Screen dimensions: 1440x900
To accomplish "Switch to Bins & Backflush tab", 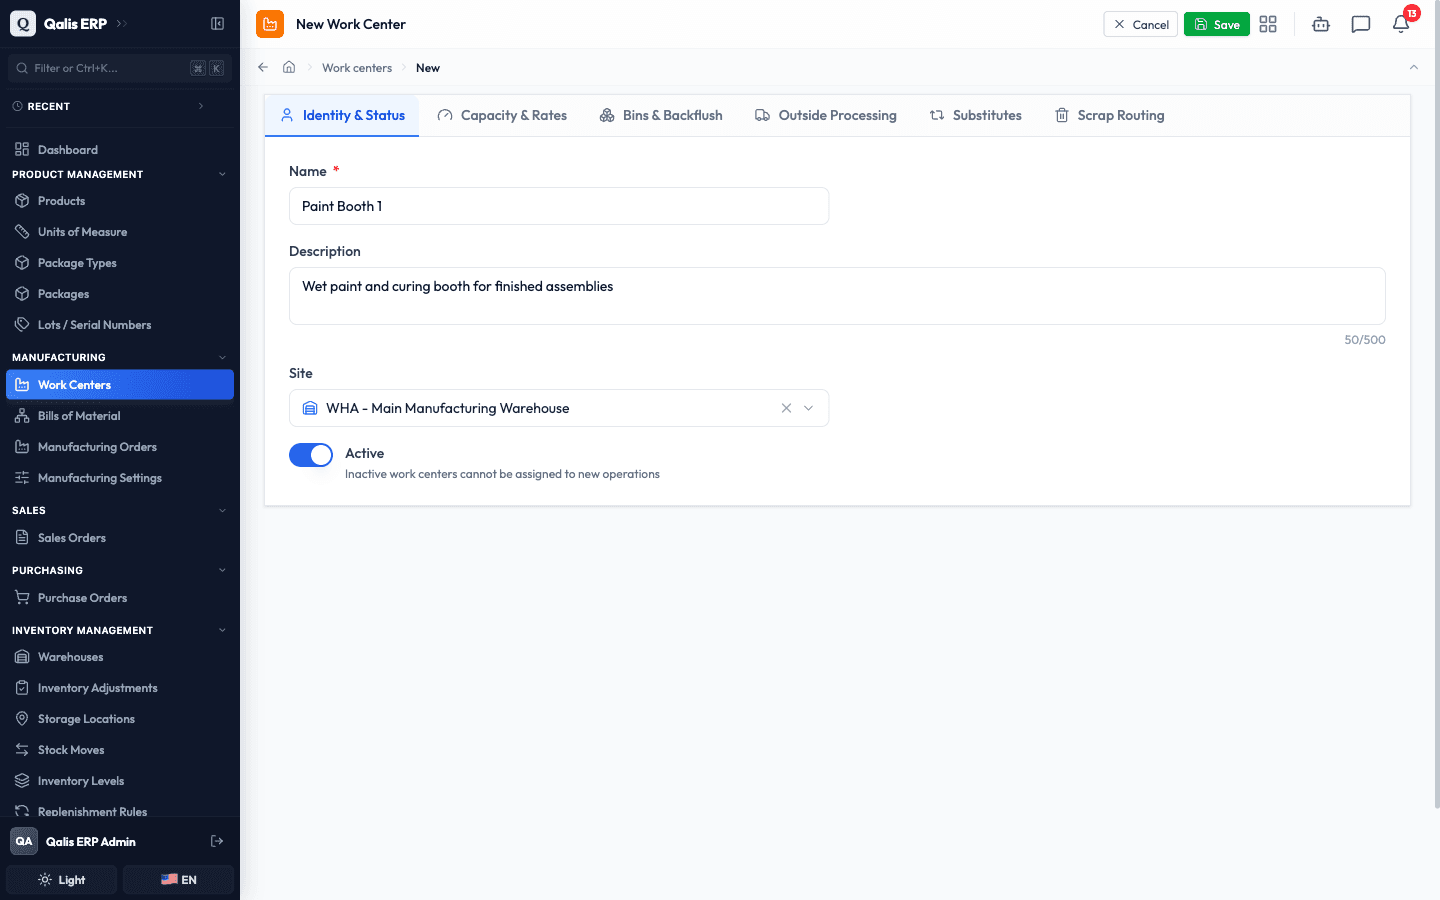I will [661, 116].
